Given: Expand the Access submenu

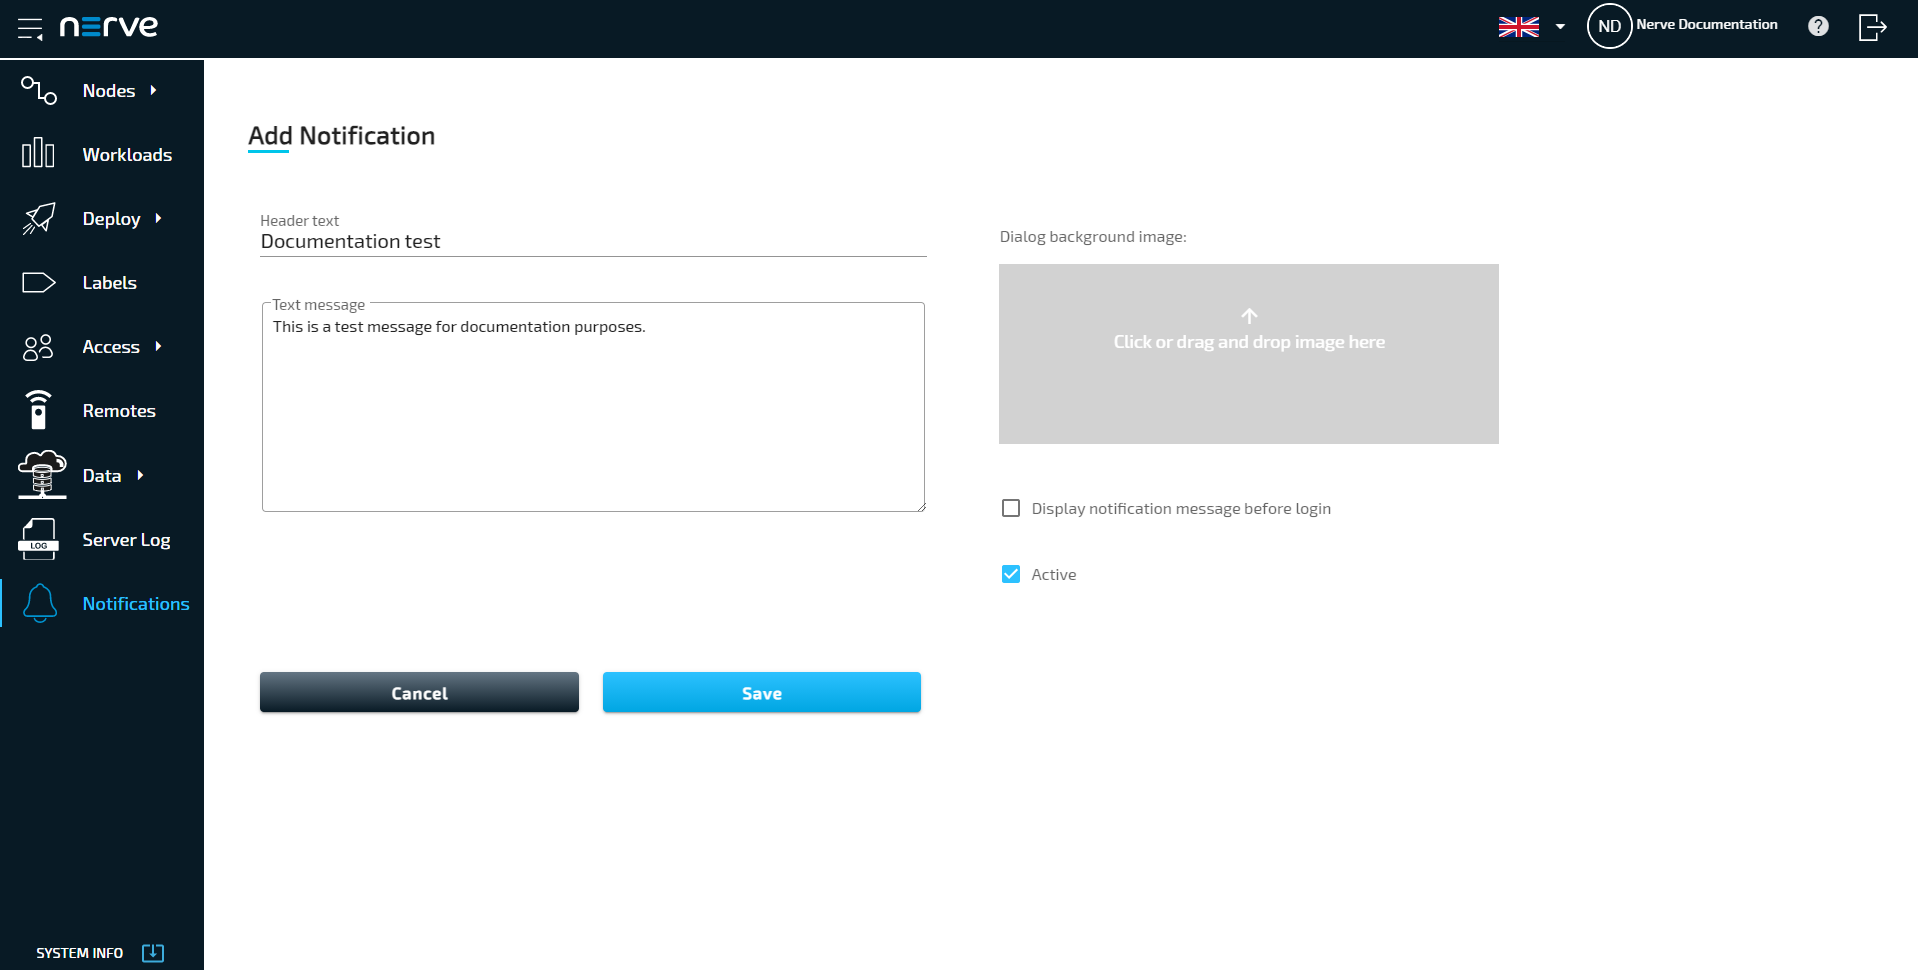Looking at the screenshot, I should tap(158, 347).
